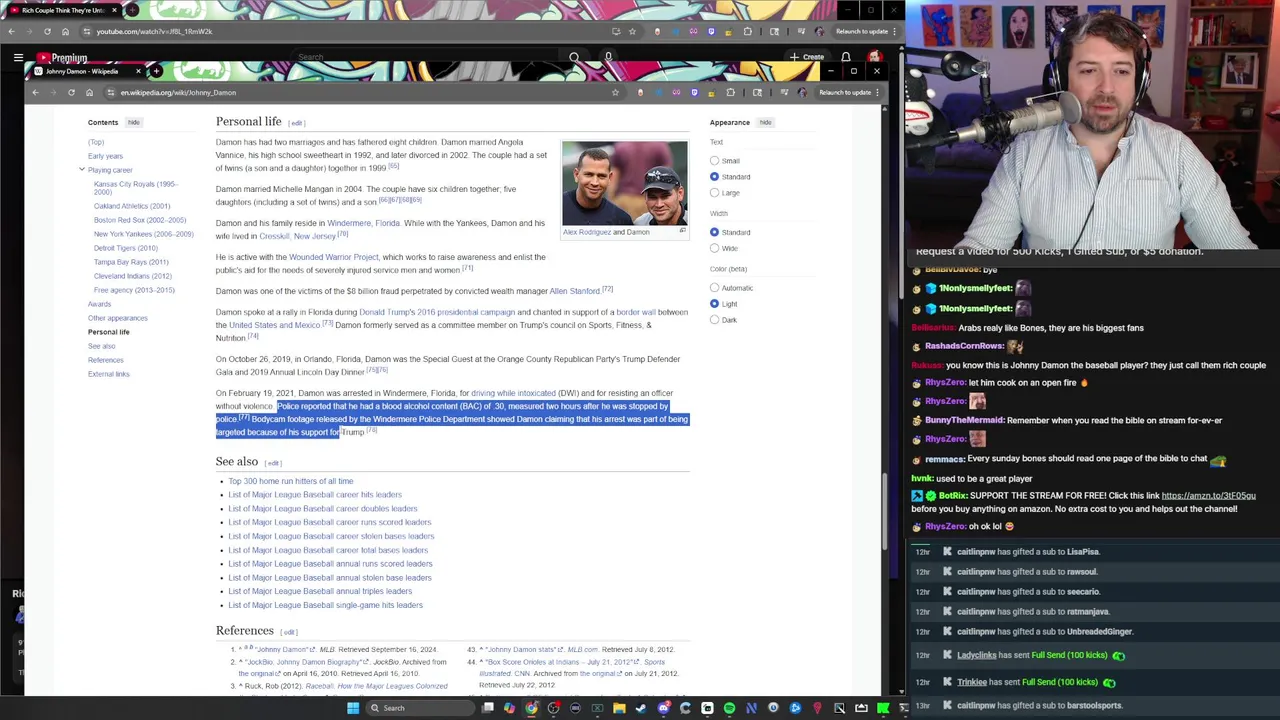The image size is (1280, 720).
Task: Bookmark the YouTube page with star
Action: [x=632, y=31]
